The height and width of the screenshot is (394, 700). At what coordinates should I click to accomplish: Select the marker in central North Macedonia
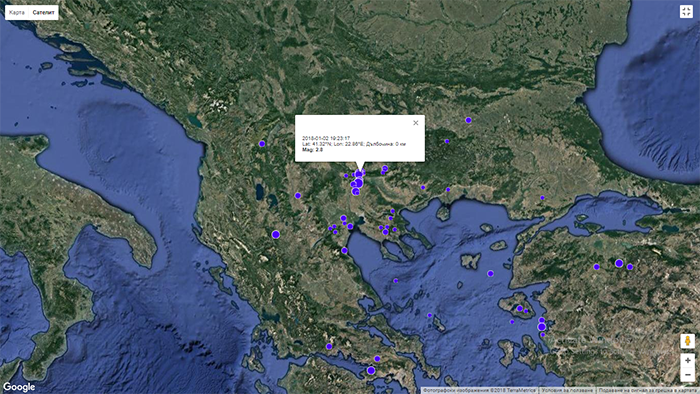coord(298,195)
